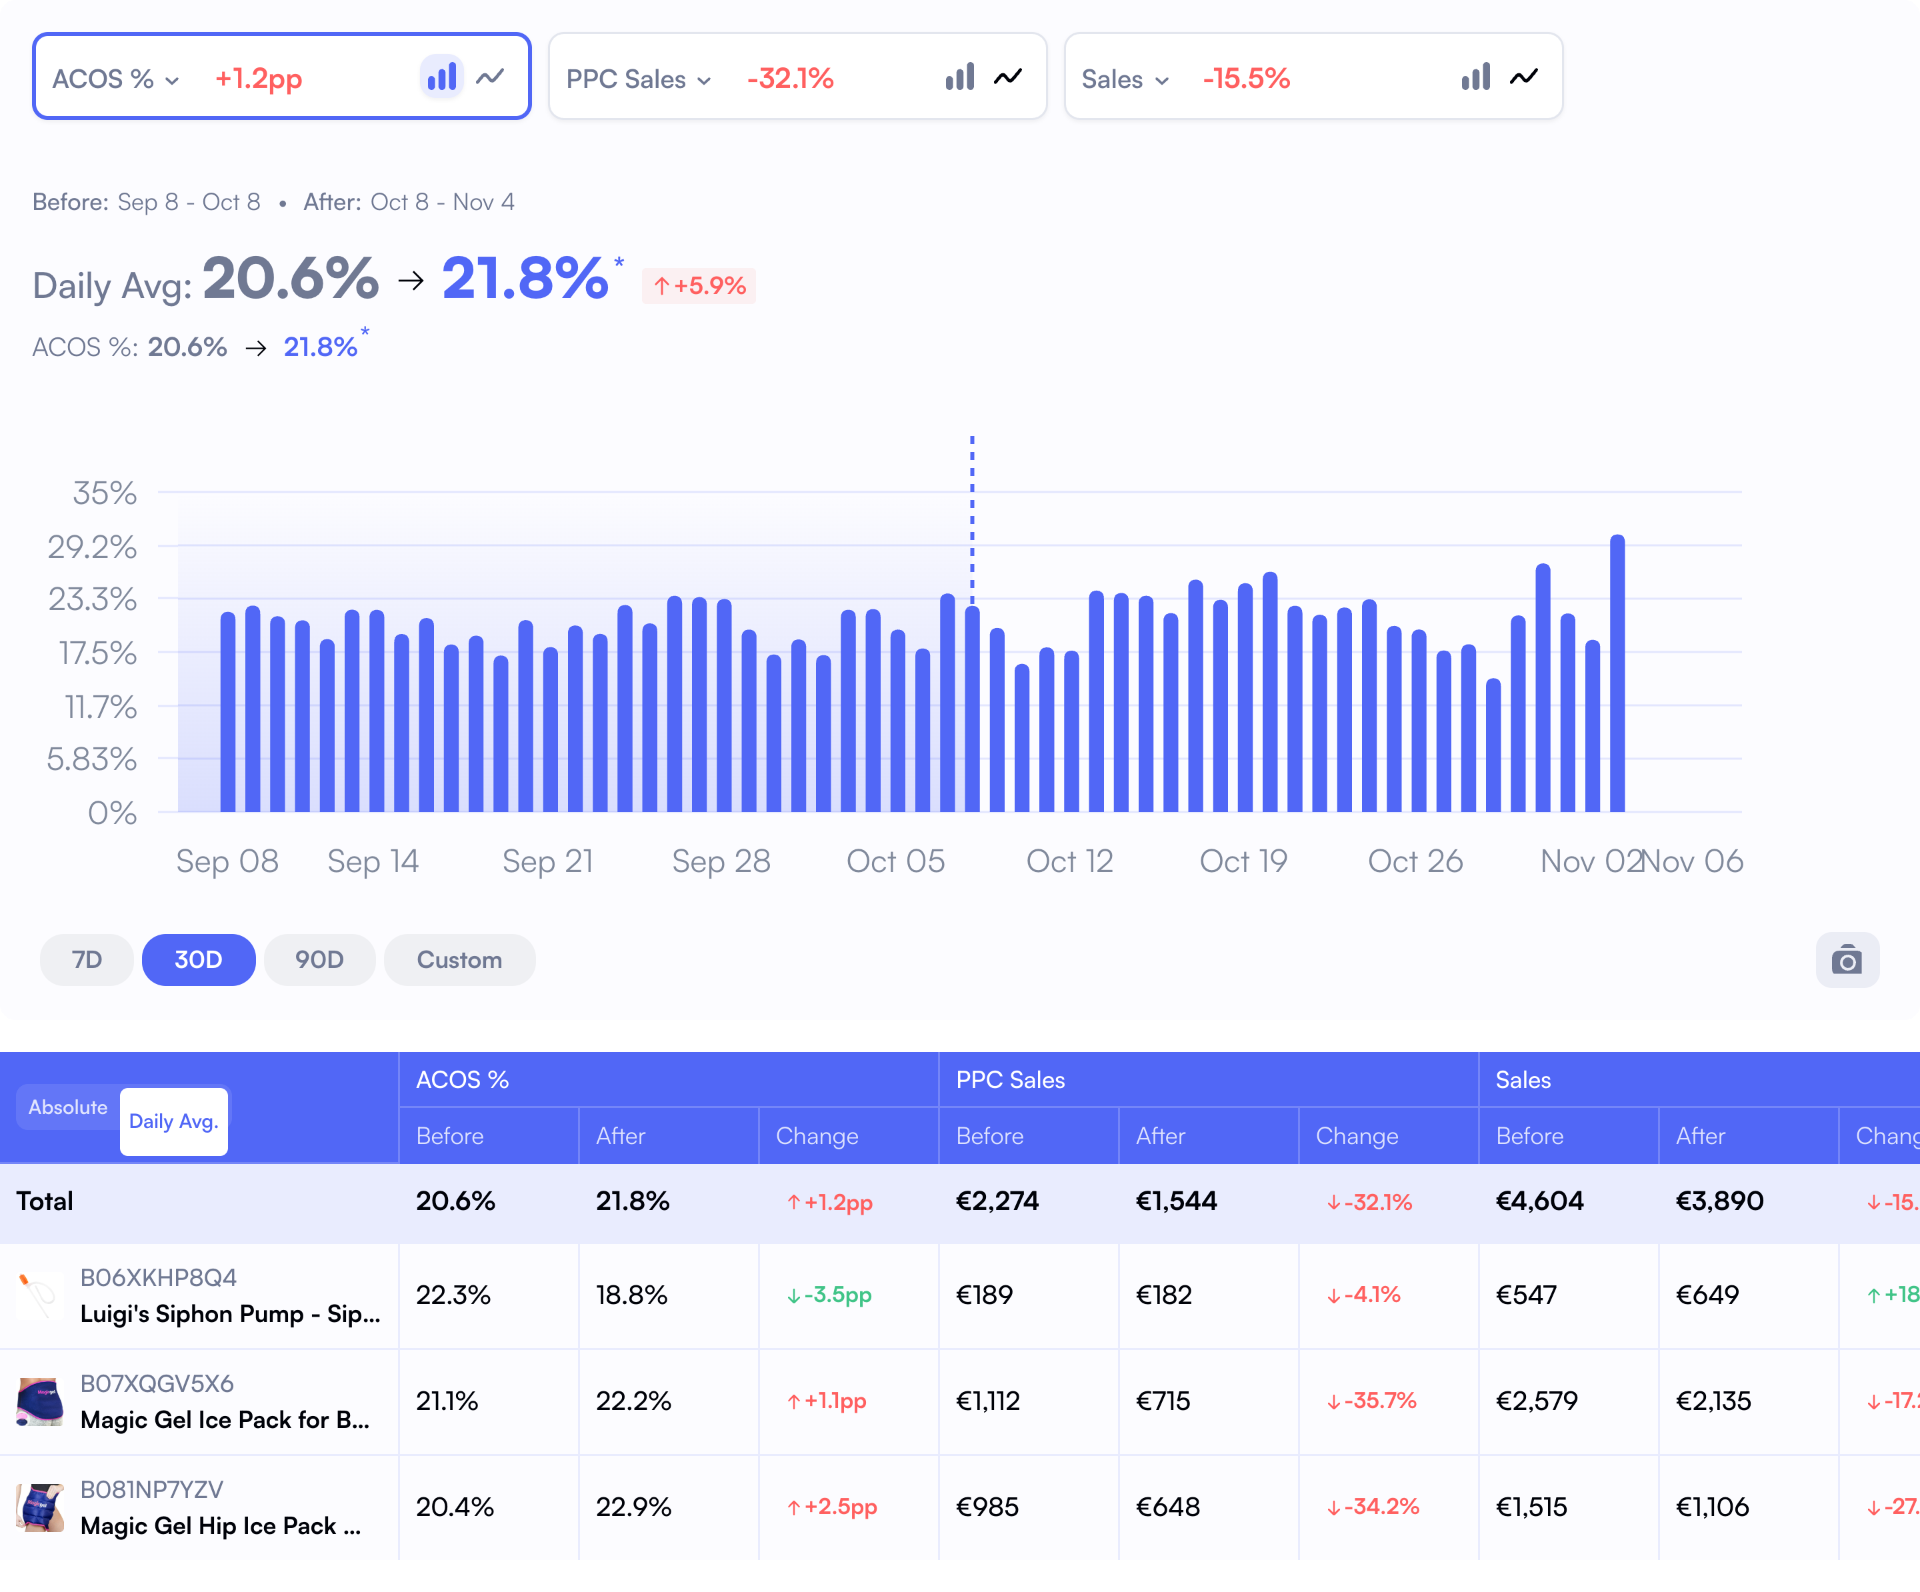This screenshot has width=1920, height=1592.
Task: Open product link B07XQGV5X6
Action: [157, 1384]
